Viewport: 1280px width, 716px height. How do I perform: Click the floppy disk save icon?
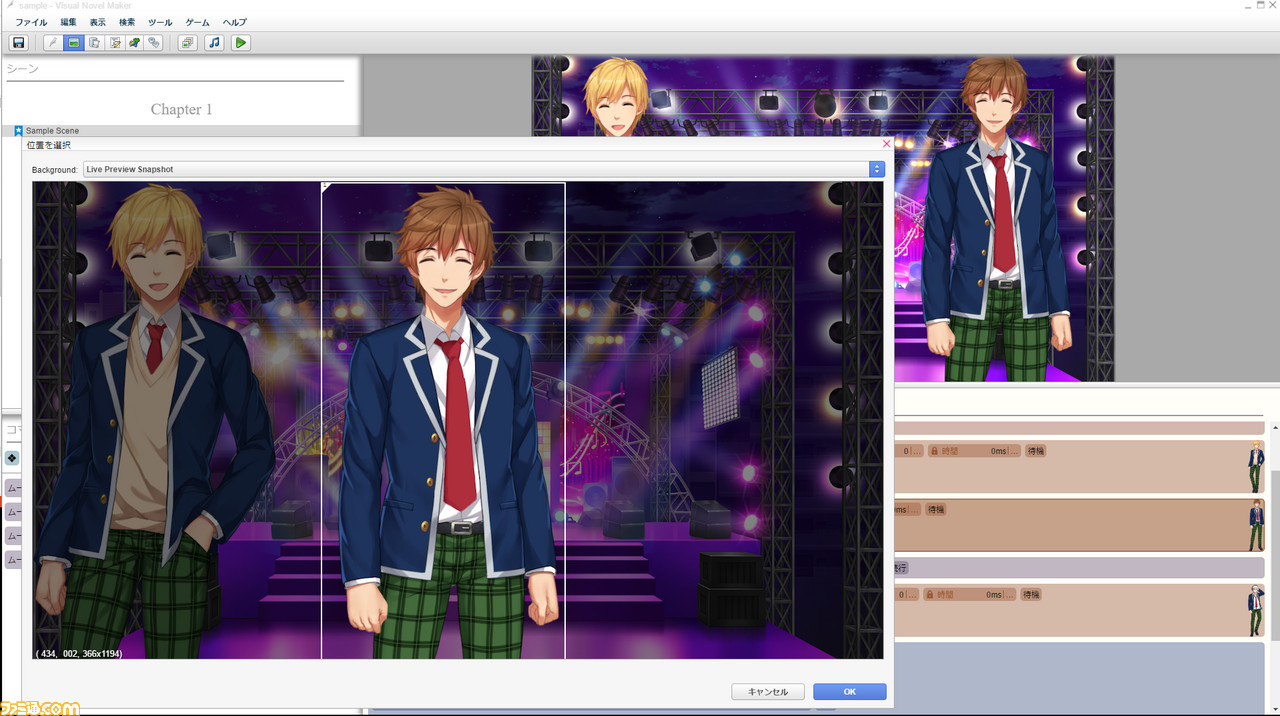point(18,43)
